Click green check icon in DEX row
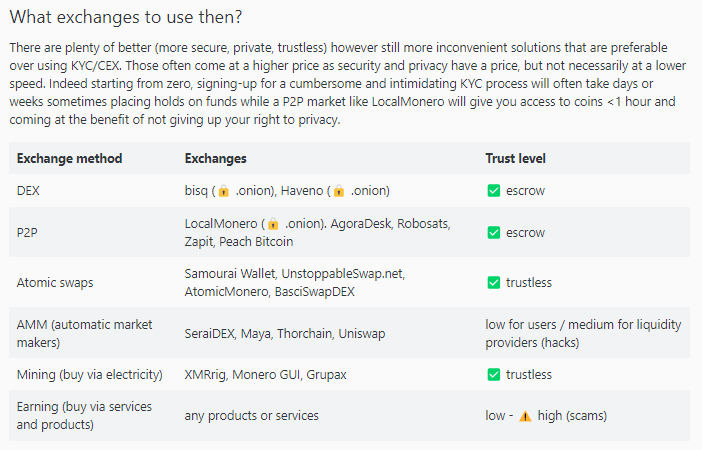This screenshot has height=450, width=702. tap(493, 191)
